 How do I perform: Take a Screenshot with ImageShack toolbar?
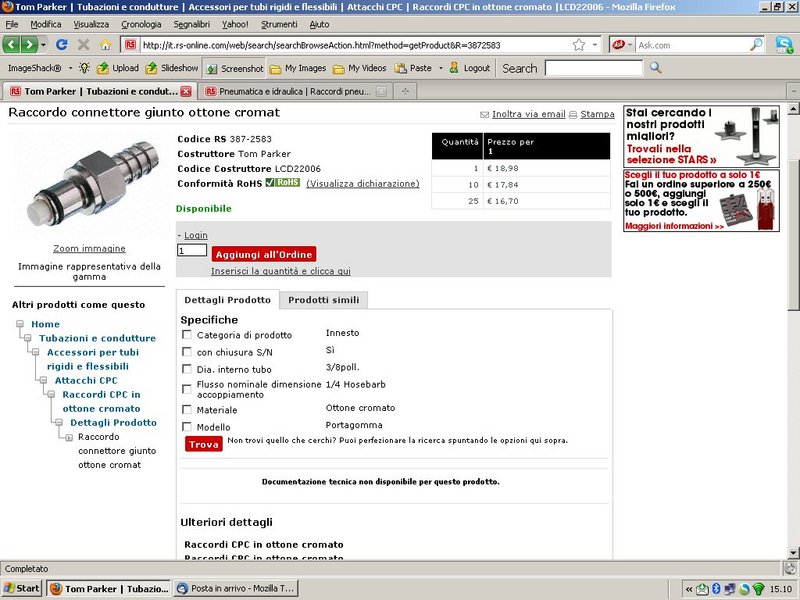(235, 68)
